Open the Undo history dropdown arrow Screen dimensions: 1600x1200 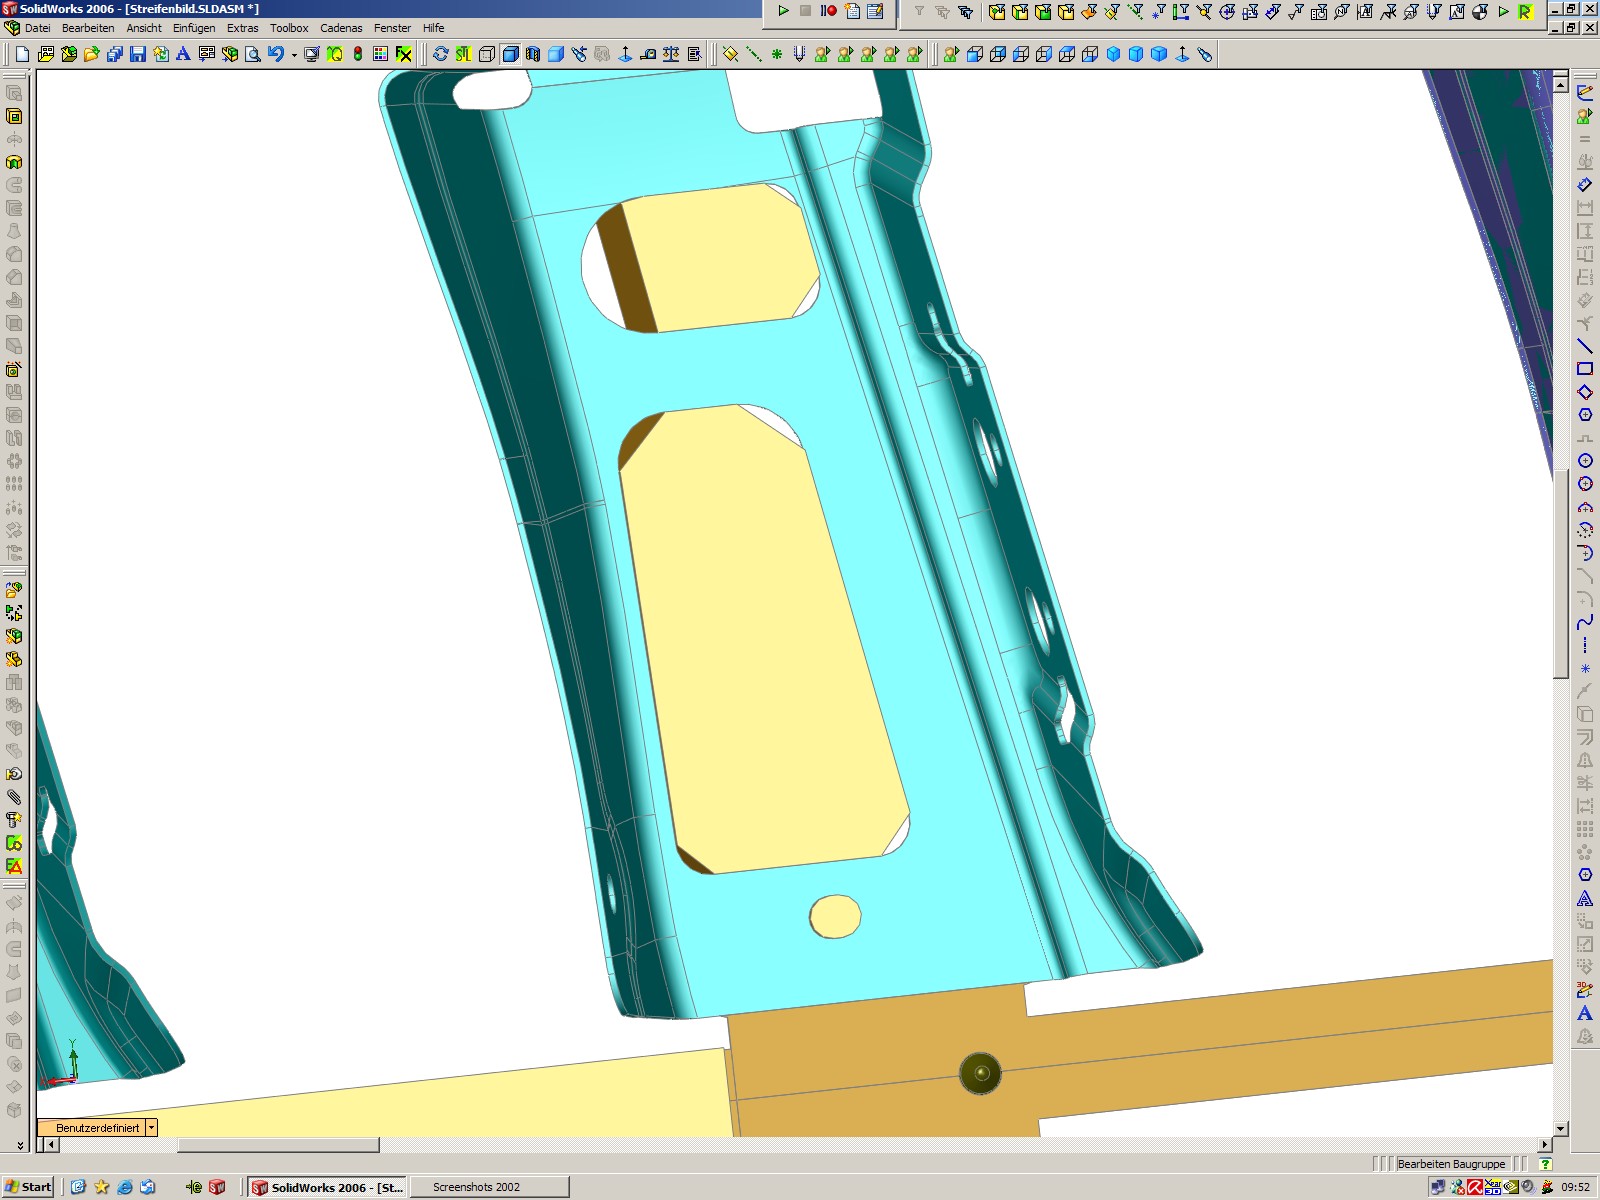point(294,55)
